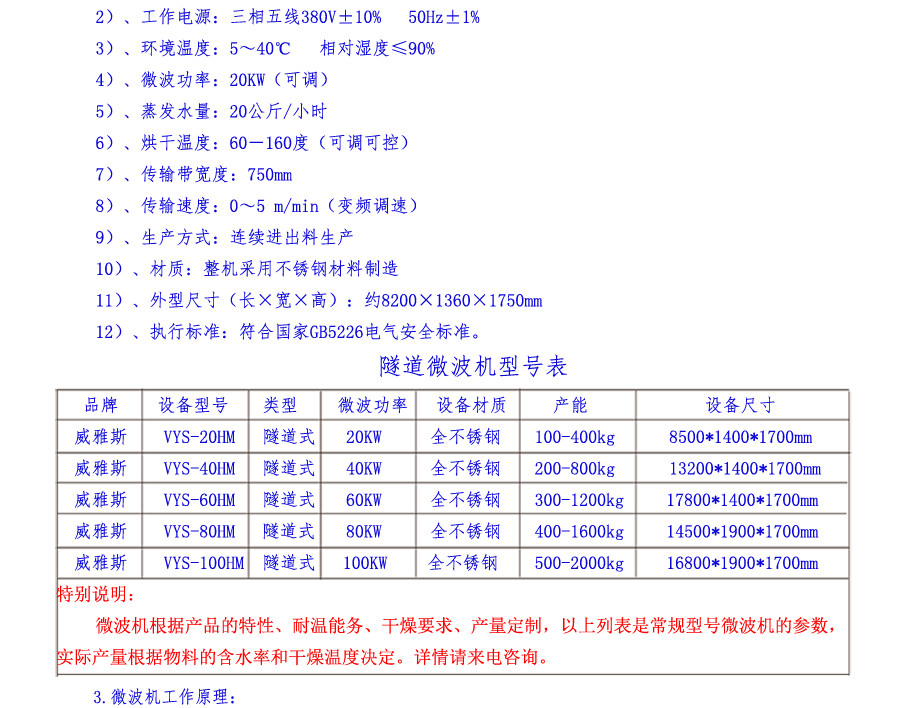
Task: Click '威雅斯' in the VYS-20HM row
Action: coord(100,438)
